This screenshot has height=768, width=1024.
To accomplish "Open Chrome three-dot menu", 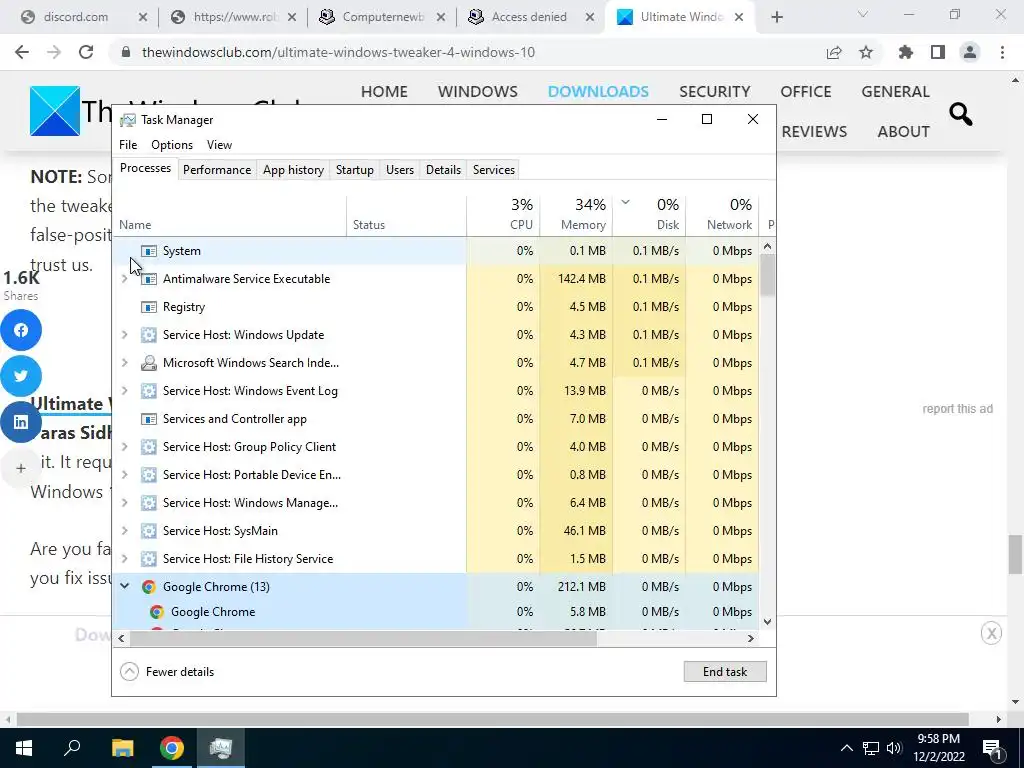I will [1002, 52].
